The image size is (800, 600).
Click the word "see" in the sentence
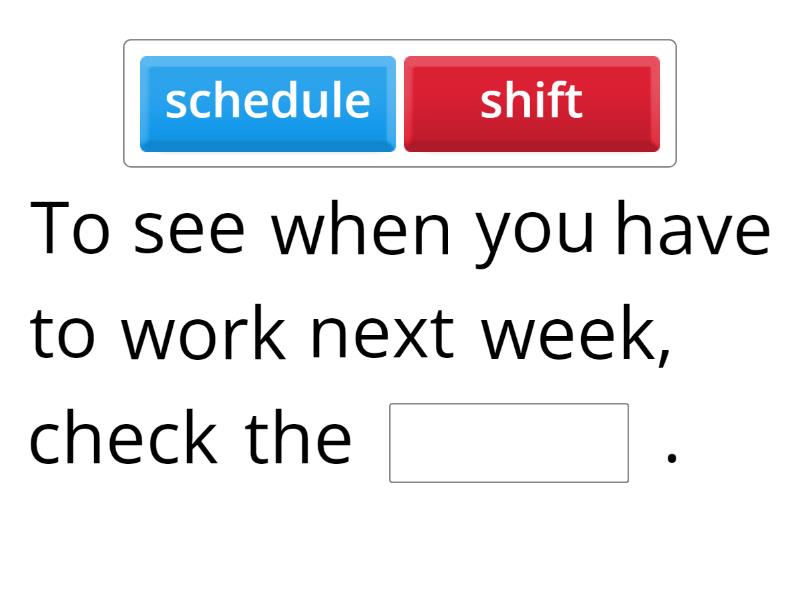pos(189,230)
